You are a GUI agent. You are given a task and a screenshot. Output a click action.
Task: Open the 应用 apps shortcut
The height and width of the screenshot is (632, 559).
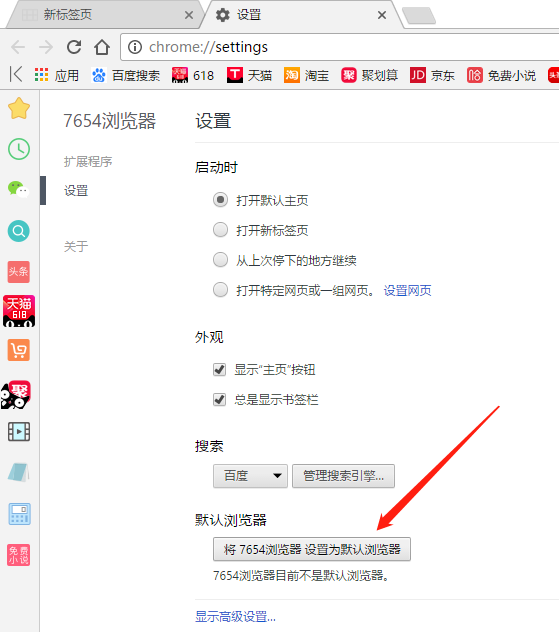[56, 75]
